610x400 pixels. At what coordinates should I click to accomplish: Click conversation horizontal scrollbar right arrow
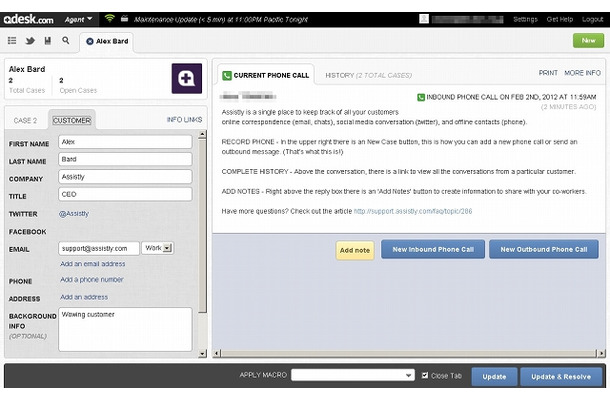click(601, 353)
